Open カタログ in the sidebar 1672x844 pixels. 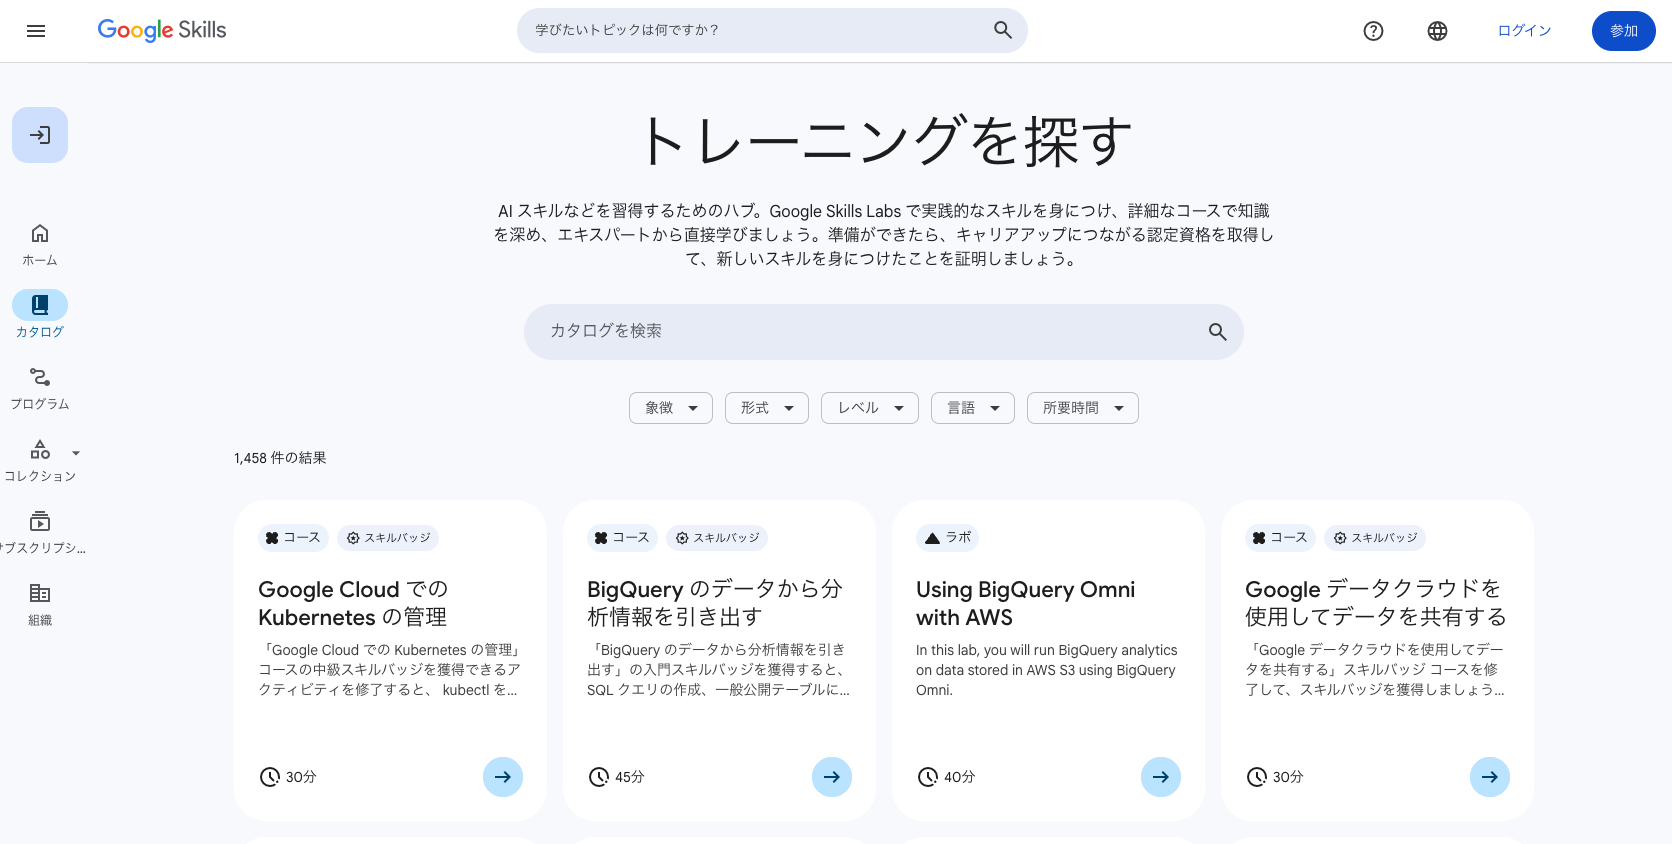(x=40, y=316)
